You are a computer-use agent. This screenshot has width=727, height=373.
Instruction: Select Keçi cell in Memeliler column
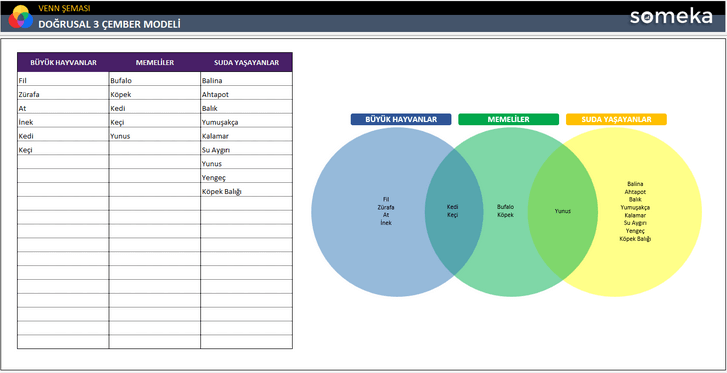[155, 121]
